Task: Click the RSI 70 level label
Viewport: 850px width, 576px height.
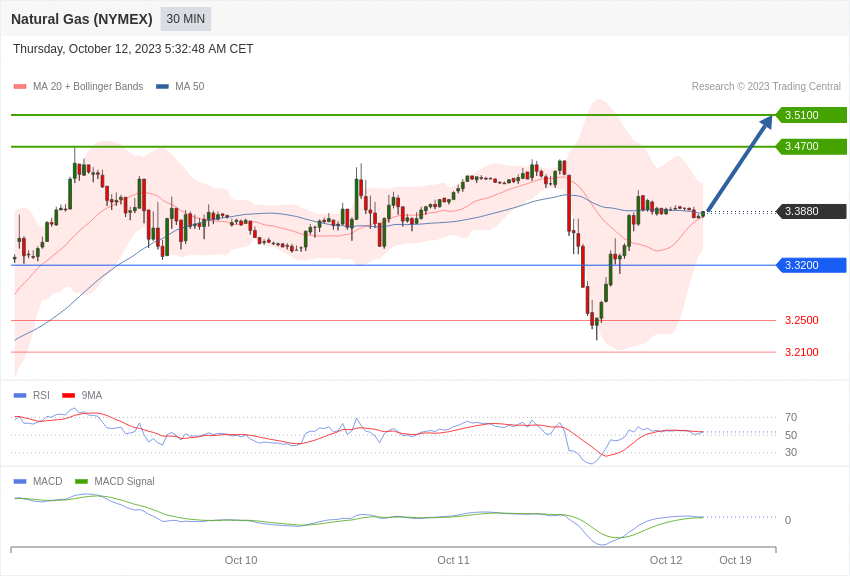Action: [791, 417]
